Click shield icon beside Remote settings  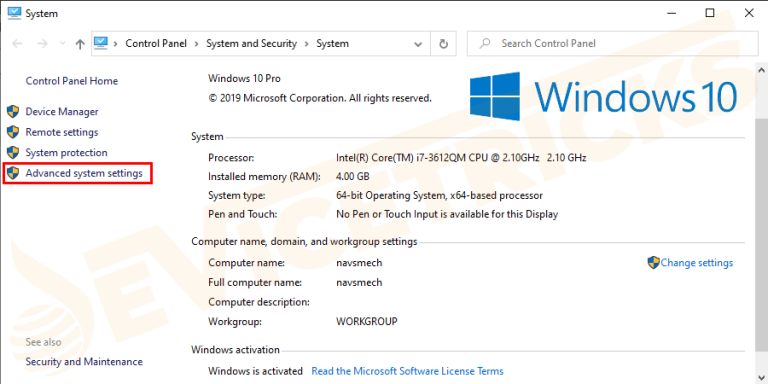tap(13, 132)
